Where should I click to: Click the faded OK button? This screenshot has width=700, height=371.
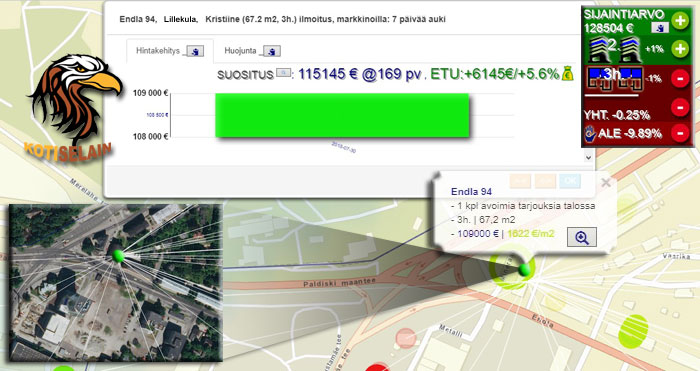pyautogui.click(x=570, y=181)
